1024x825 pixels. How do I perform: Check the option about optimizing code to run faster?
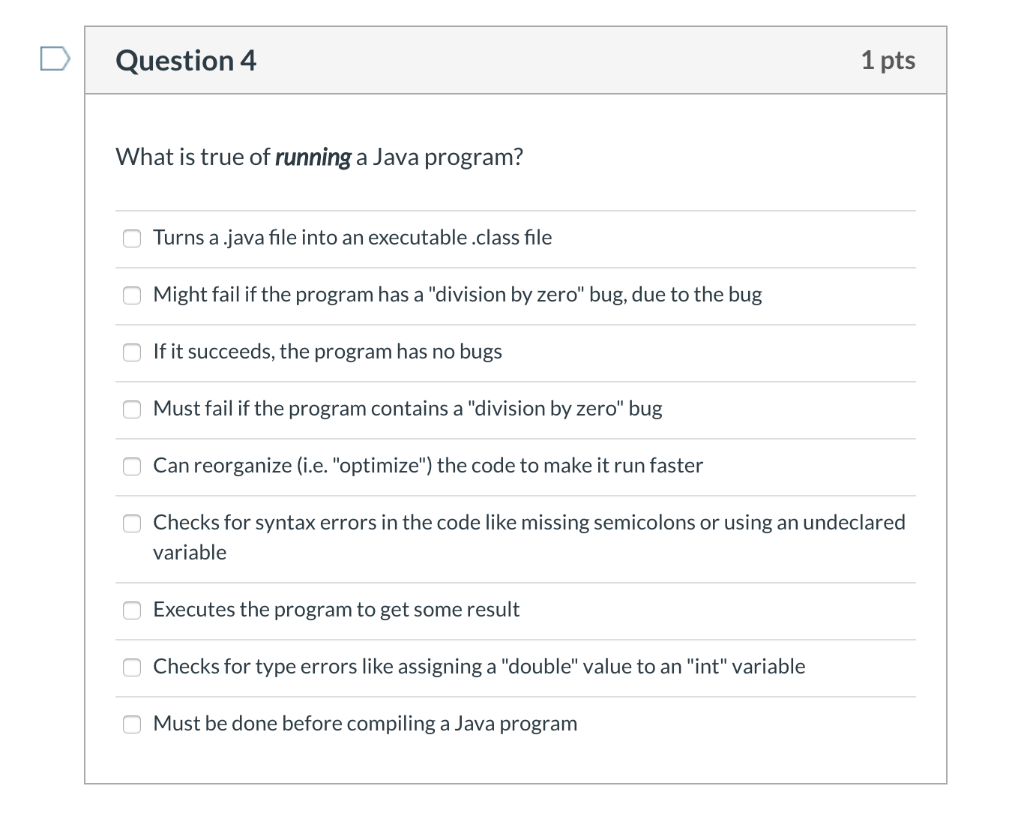tap(131, 466)
